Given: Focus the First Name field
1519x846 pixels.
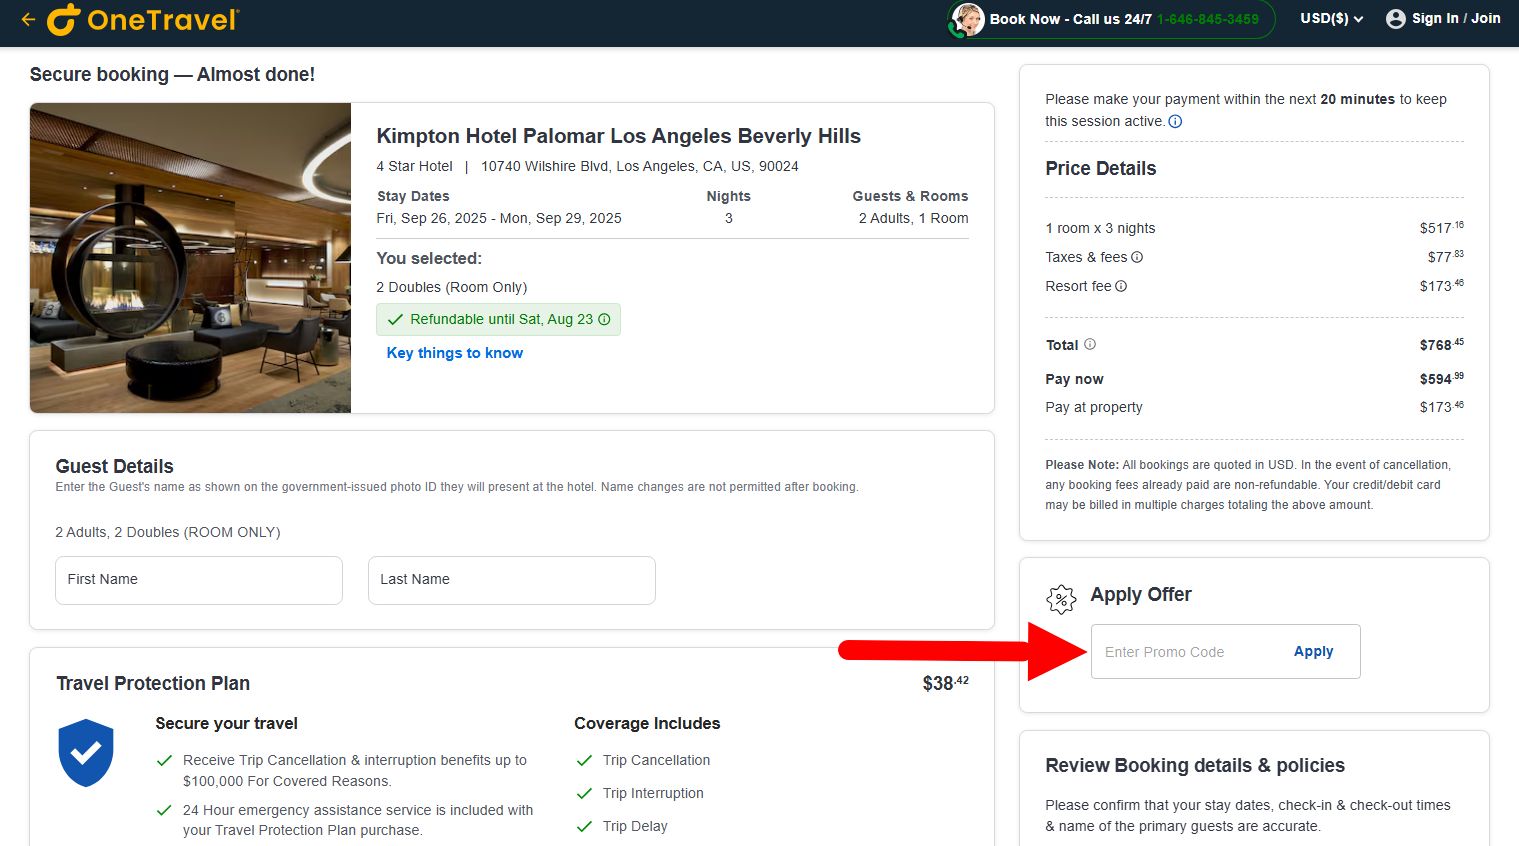Looking at the screenshot, I should pyautogui.click(x=199, y=580).
